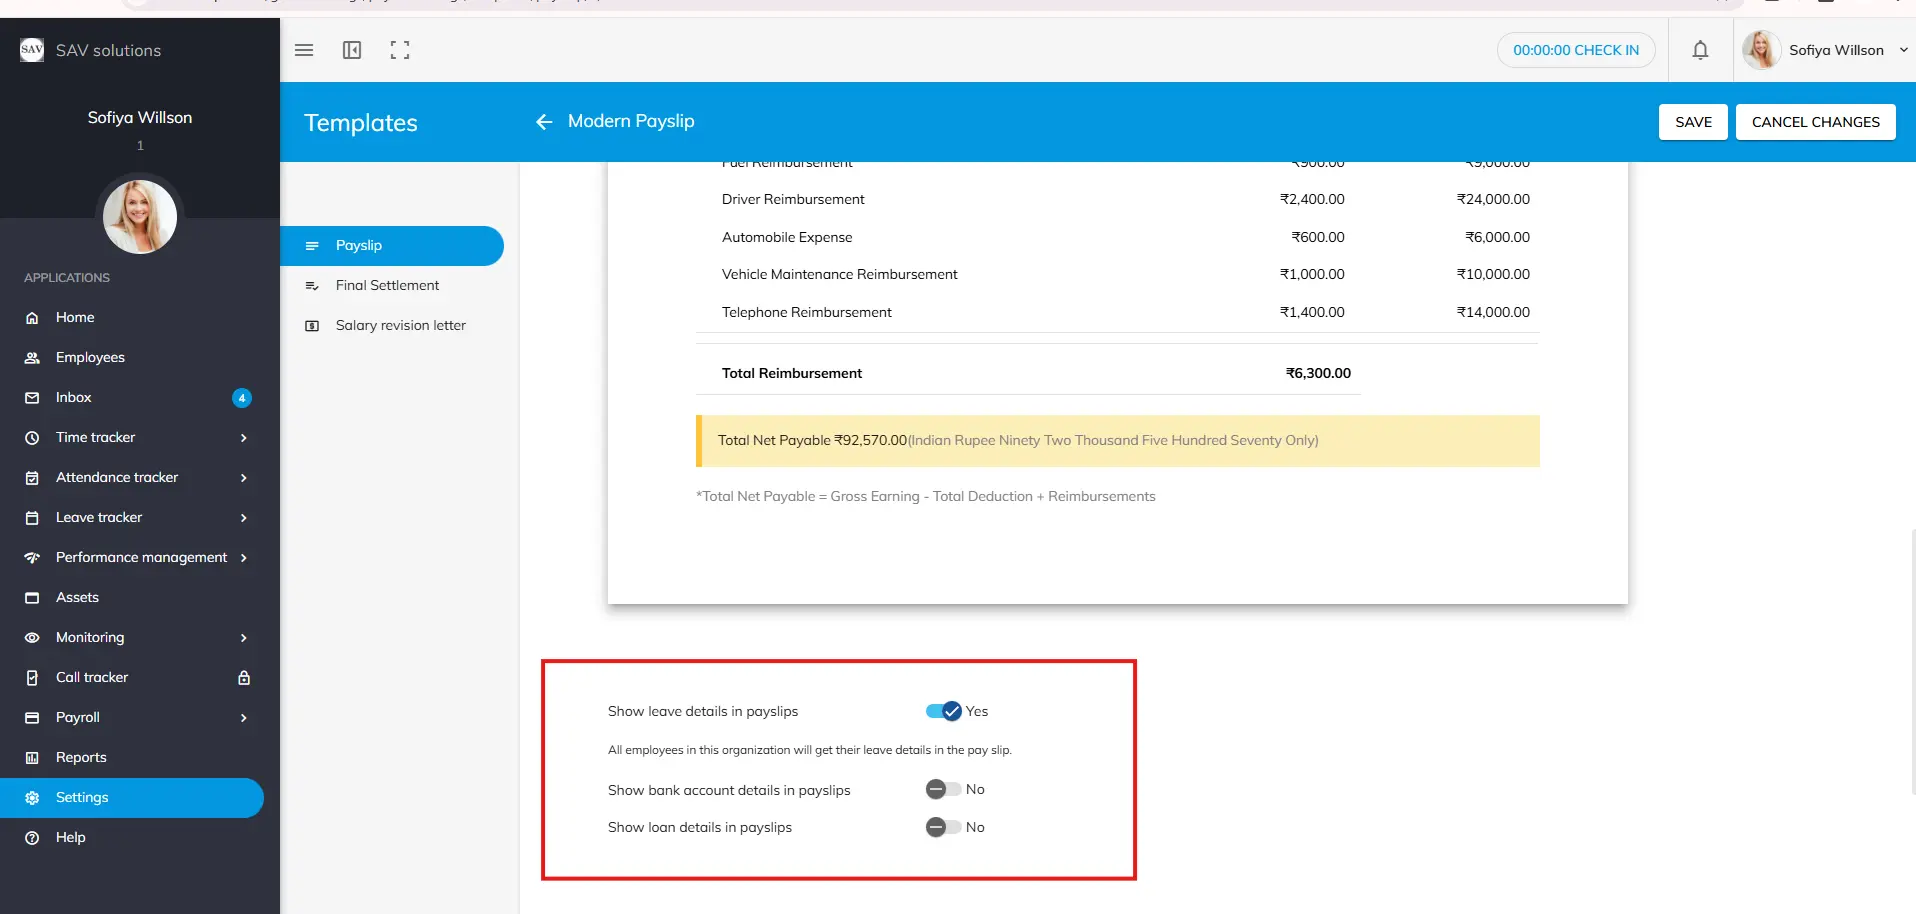This screenshot has width=1916, height=914.
Task: Select the Final Settlement template tab
Action: point(387,286)
